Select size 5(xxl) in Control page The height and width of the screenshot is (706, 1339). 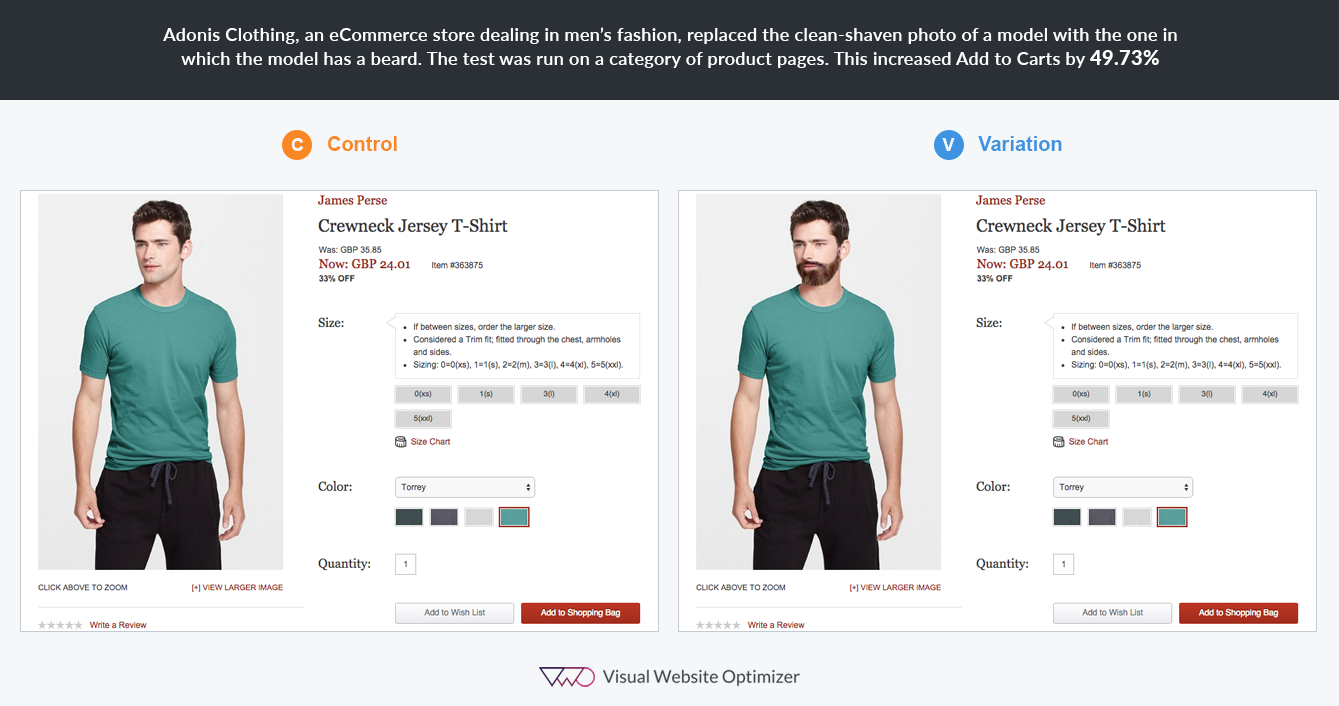click(423, 419)
